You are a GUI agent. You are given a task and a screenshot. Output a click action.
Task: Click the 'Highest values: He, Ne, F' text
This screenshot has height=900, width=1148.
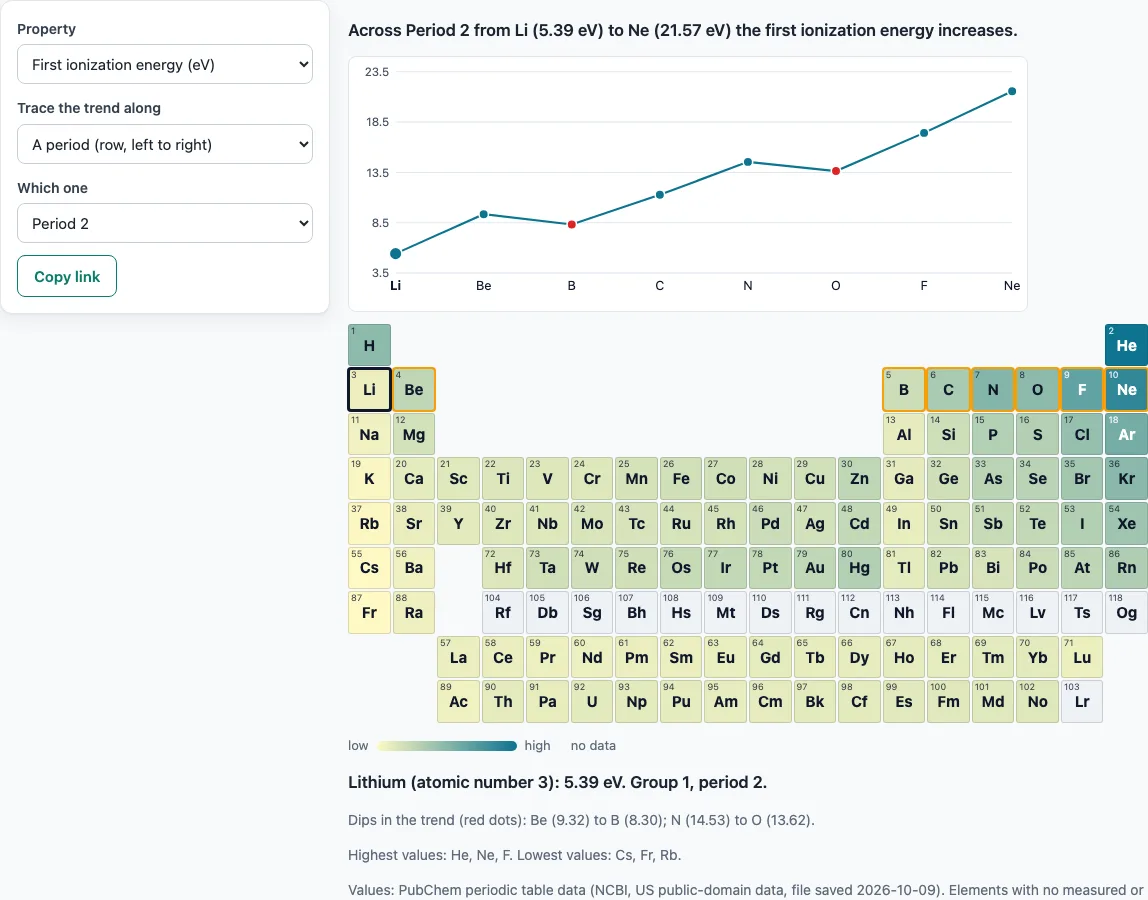(x=515, y=855)
